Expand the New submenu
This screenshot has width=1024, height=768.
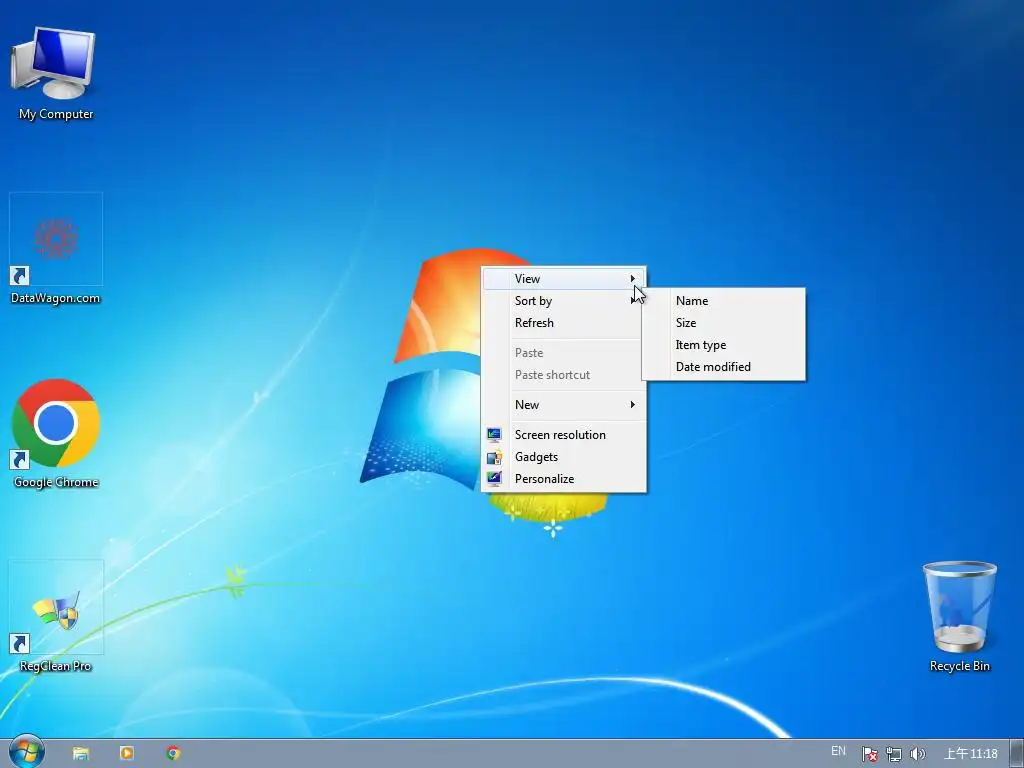[564, 405]
